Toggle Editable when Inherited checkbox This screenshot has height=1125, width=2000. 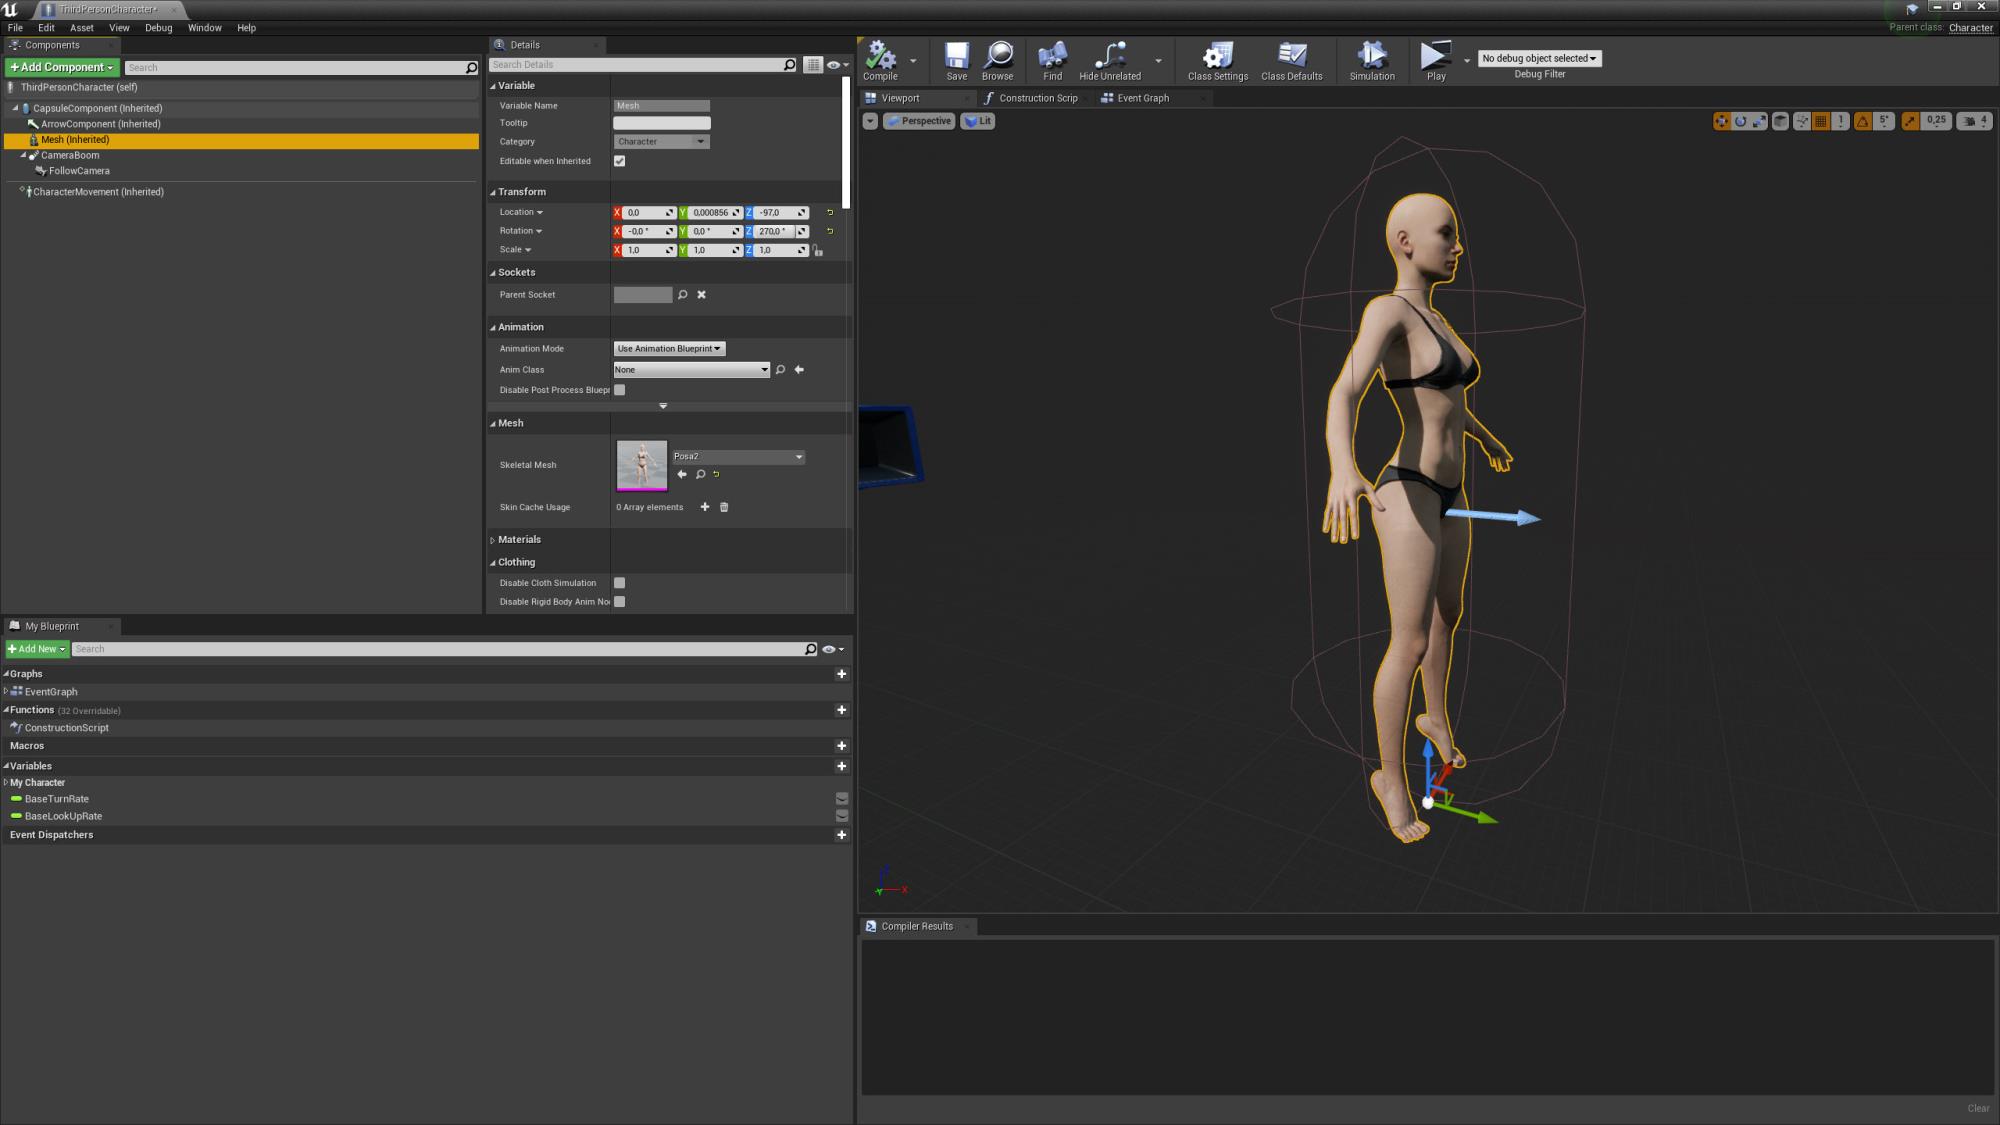(x=619, y=161)
